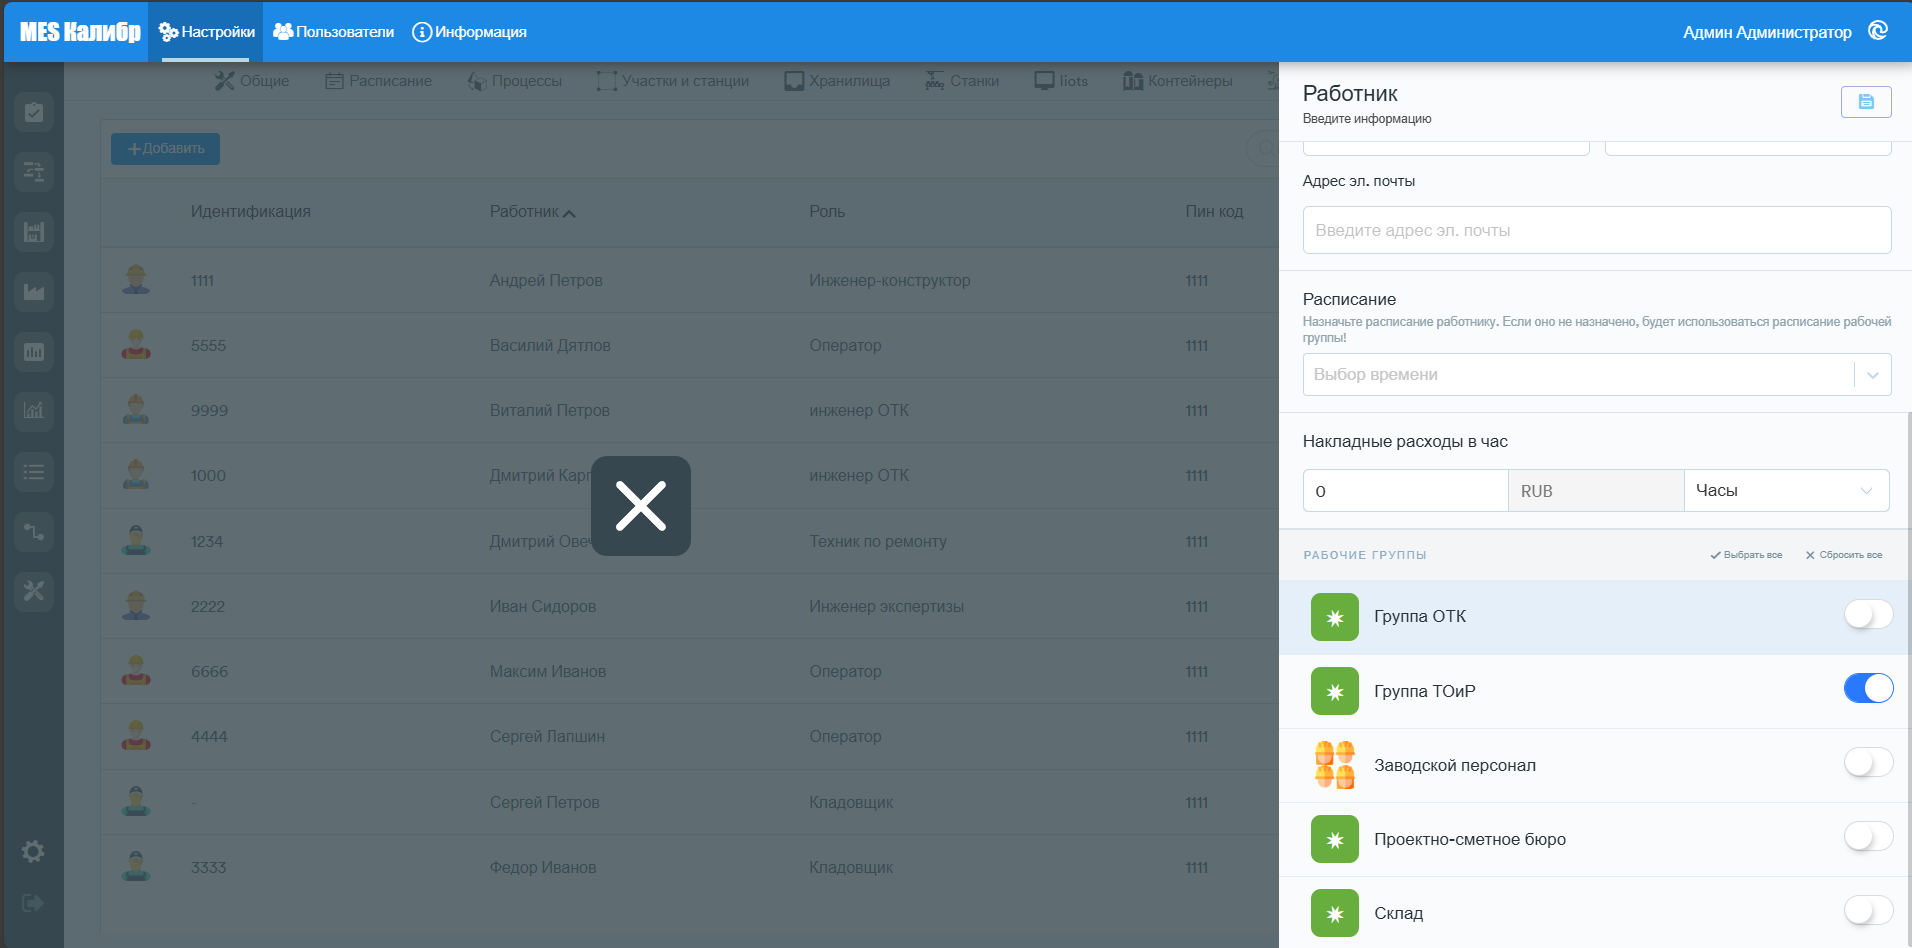Open the bar chart sidebar icon

[34, 352]
